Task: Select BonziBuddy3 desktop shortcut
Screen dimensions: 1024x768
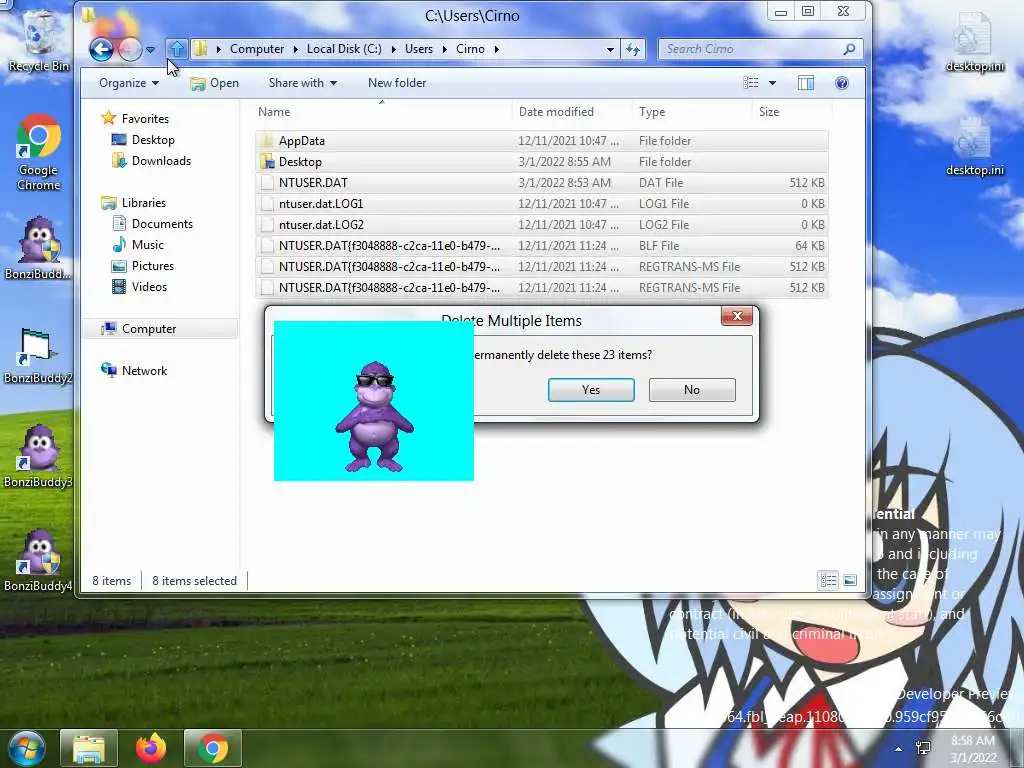Action: (38, 457)
